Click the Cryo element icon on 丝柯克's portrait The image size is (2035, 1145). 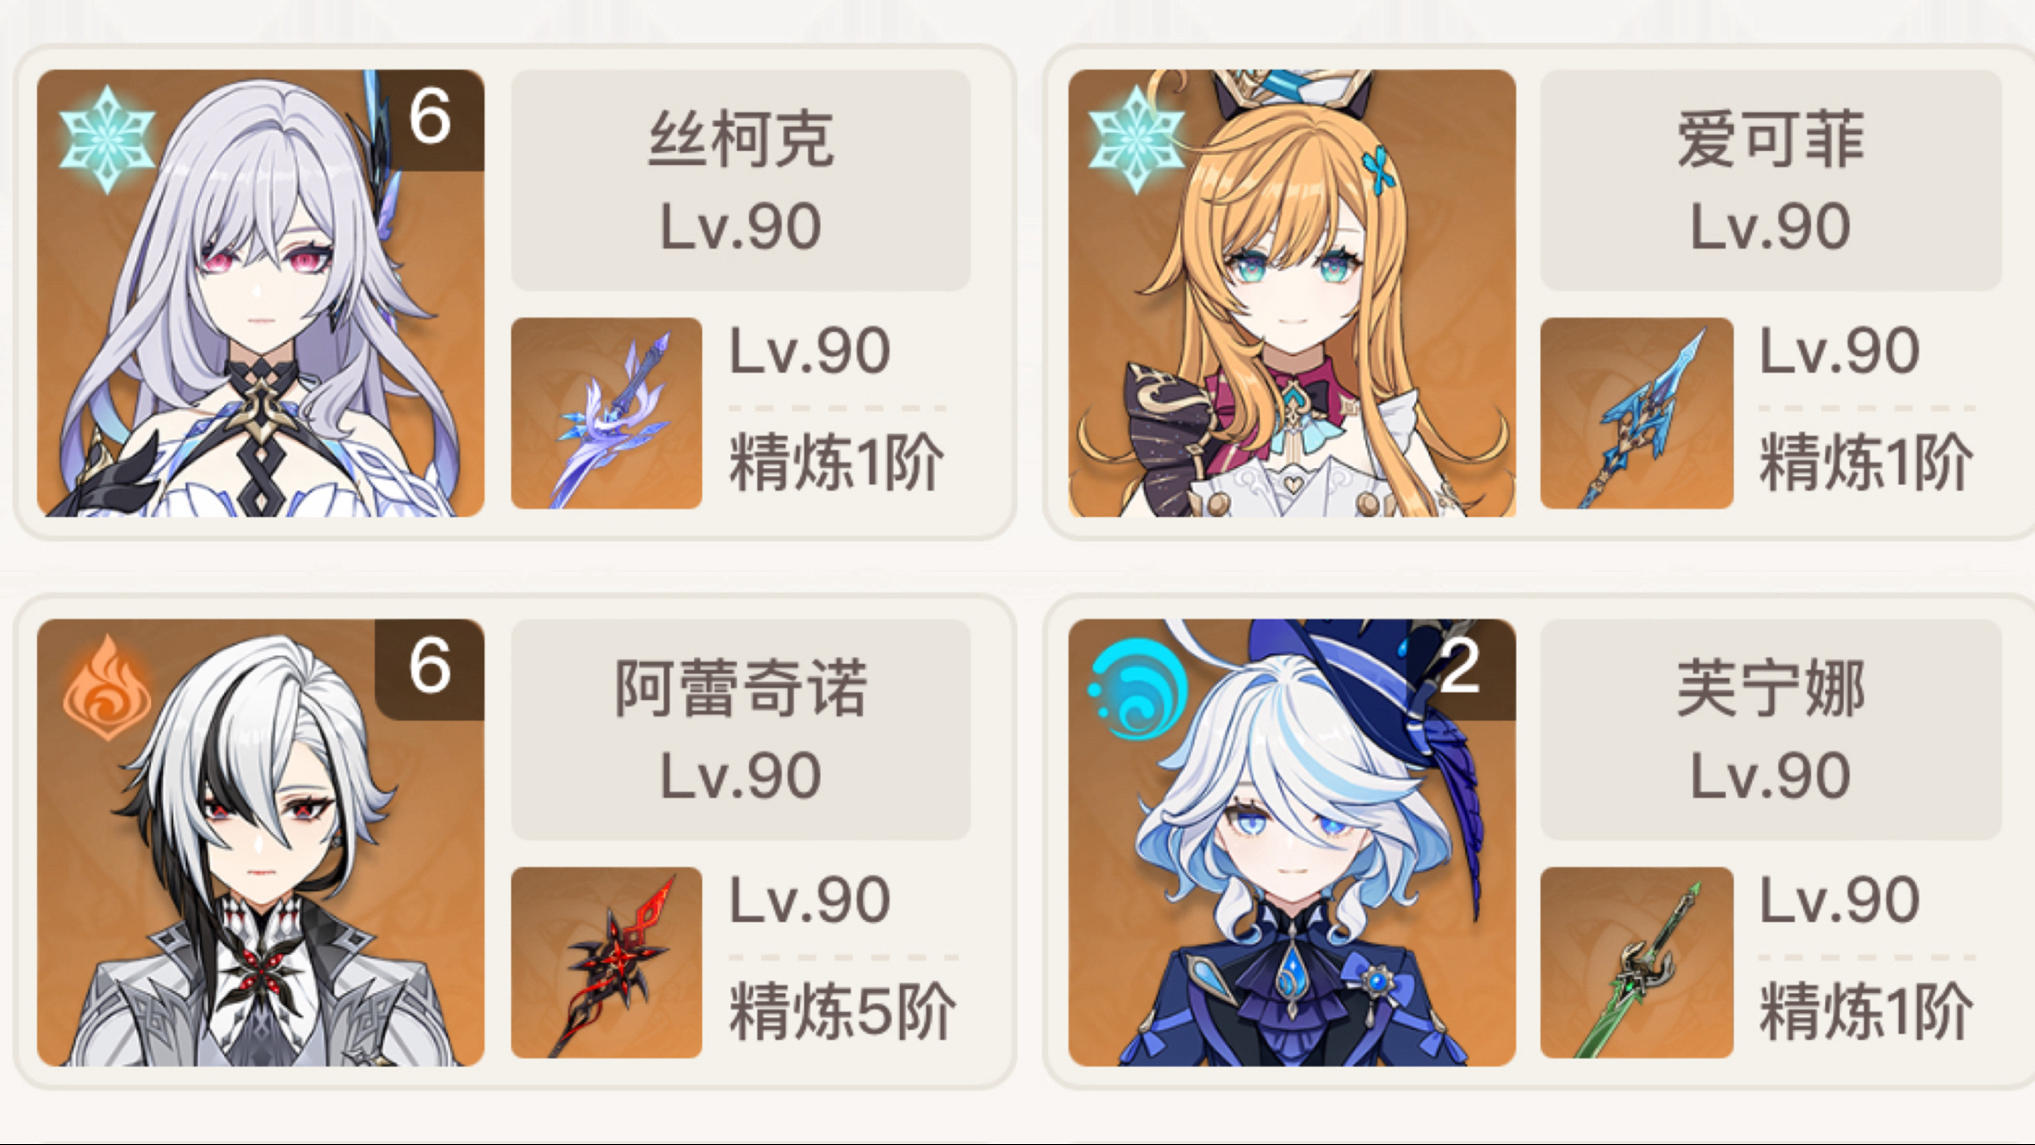coord(107,138)
